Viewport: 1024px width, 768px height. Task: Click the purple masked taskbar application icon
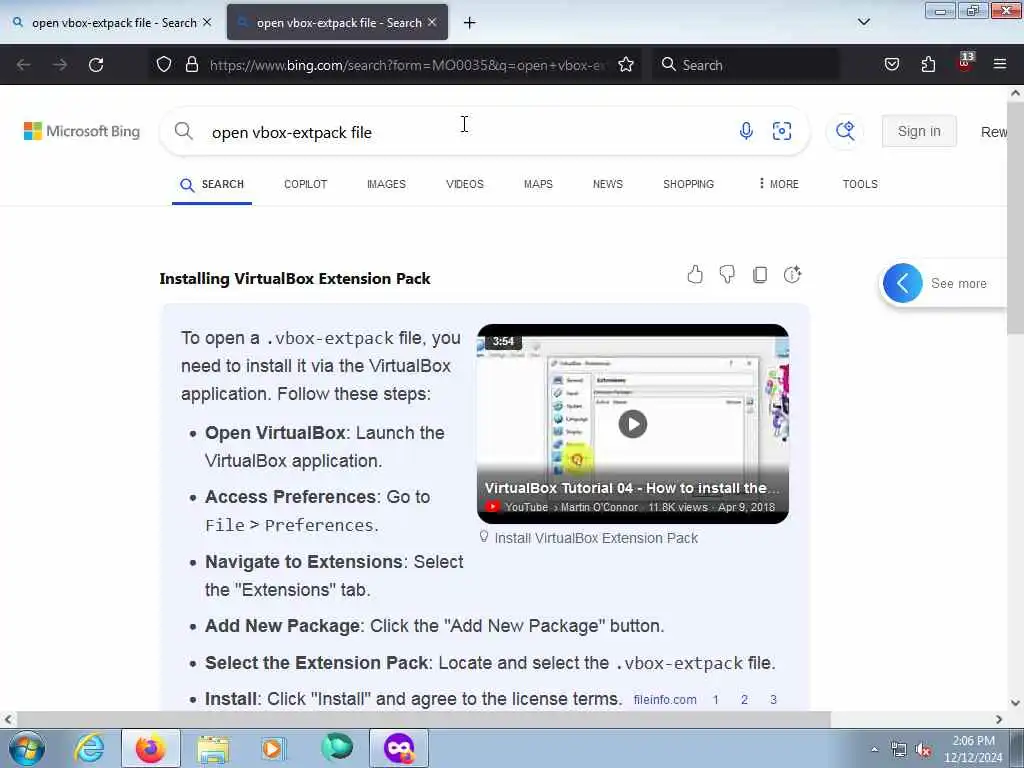coord(399,748)
